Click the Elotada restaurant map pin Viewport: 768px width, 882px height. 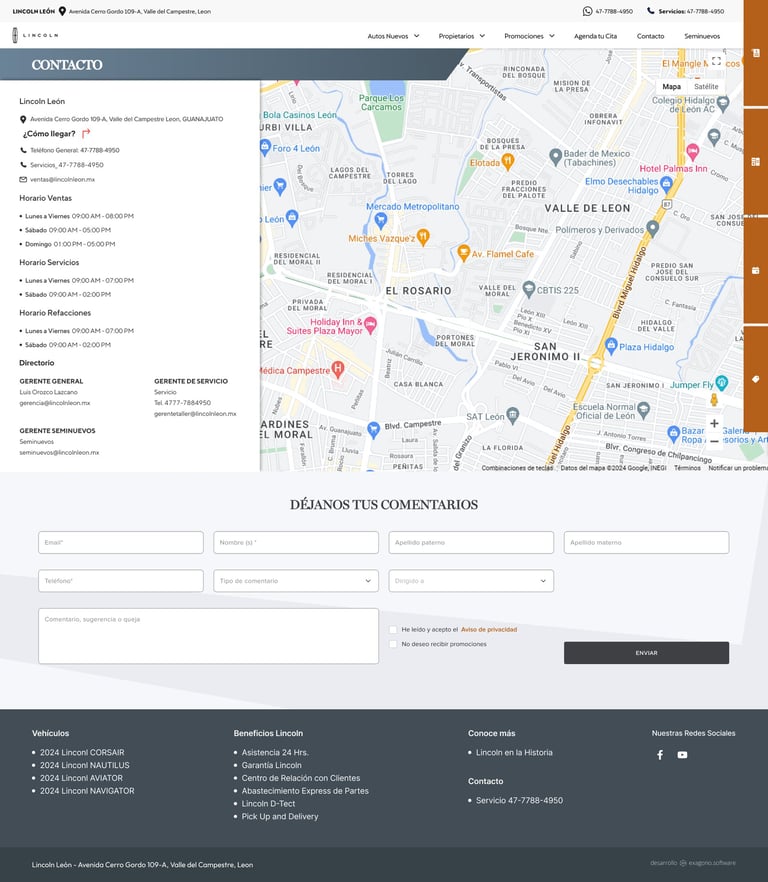pyautogui.click(x=507, y=161)
